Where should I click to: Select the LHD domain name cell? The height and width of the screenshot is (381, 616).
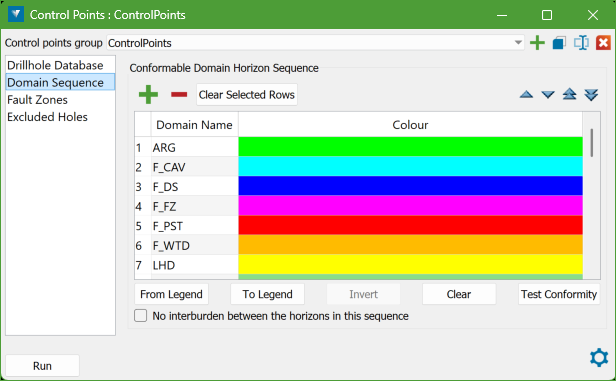[x=194, y=265]
